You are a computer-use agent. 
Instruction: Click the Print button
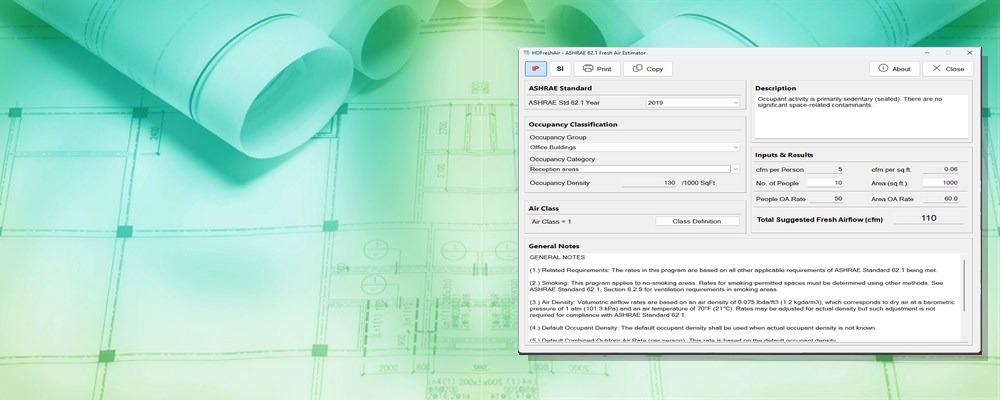597,69
